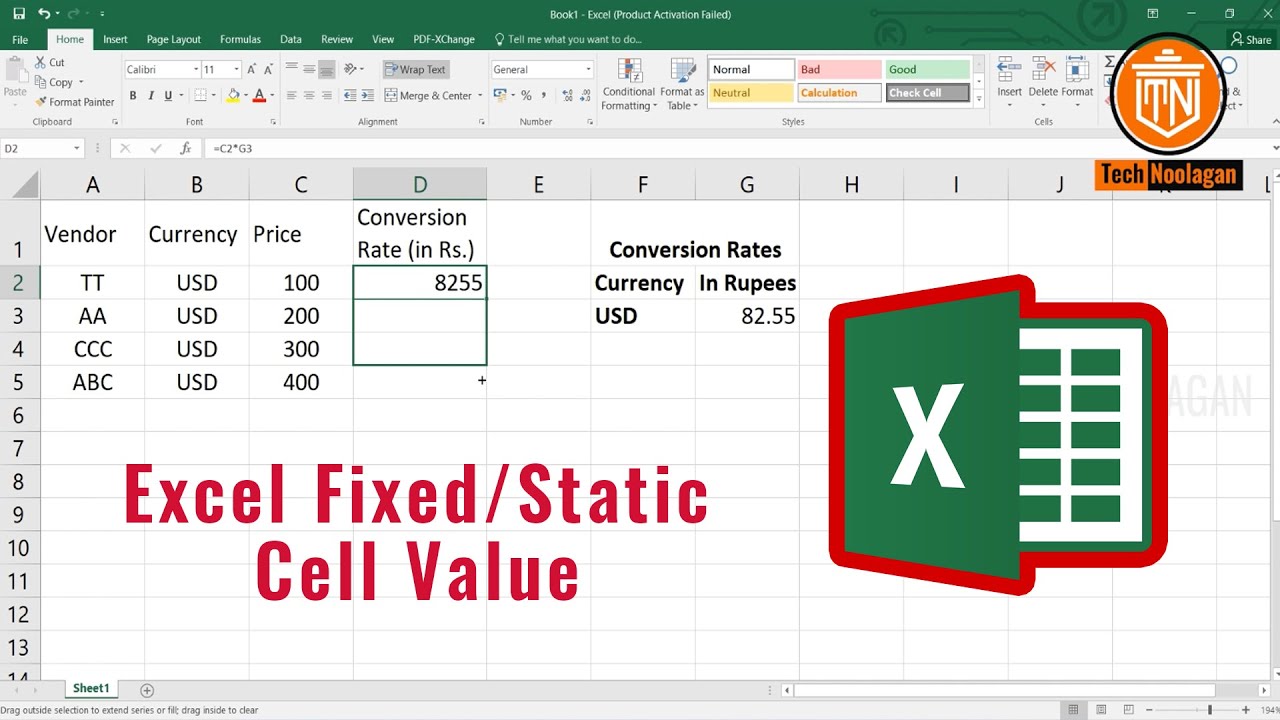The image size is (1280, 720).
Task: Open the File tab
Action: click(x=20, y=40)
